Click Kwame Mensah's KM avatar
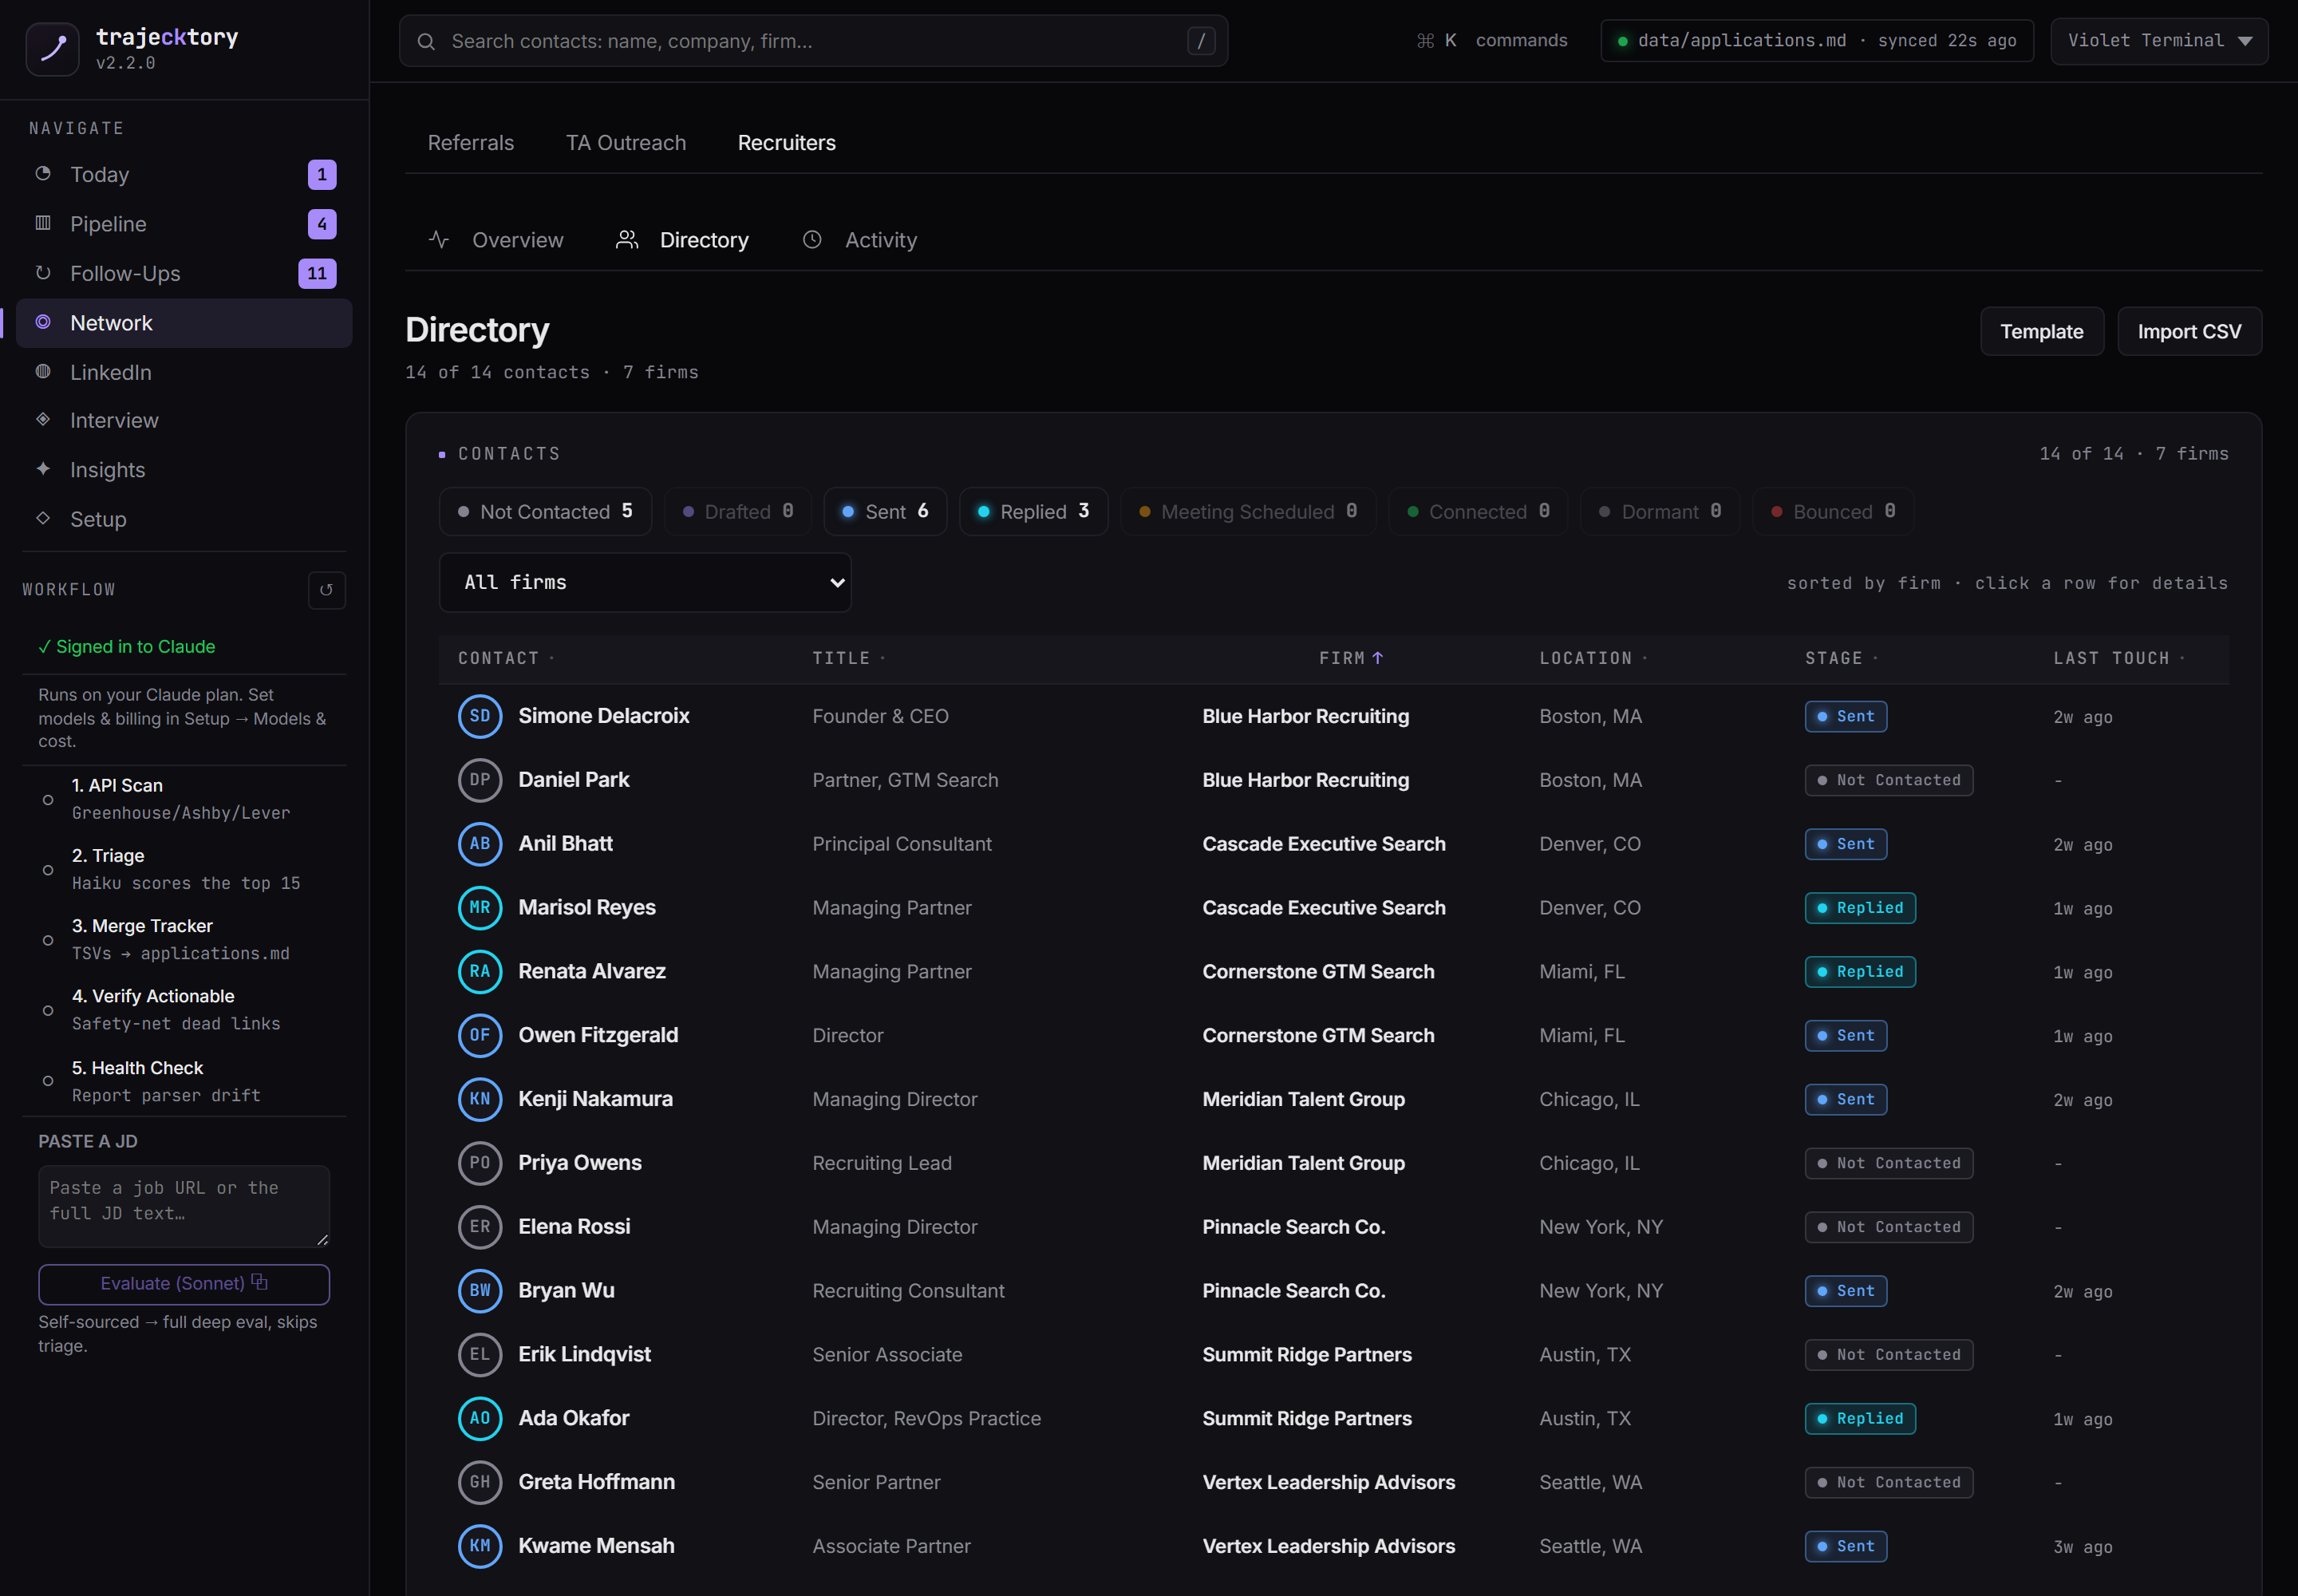Screen dimensions: 2298x1596 tap(480, 1546)
